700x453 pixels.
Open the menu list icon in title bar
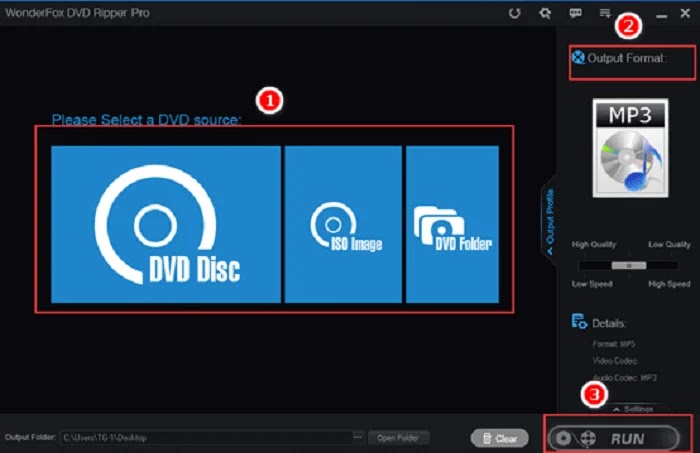coord(605,13)
